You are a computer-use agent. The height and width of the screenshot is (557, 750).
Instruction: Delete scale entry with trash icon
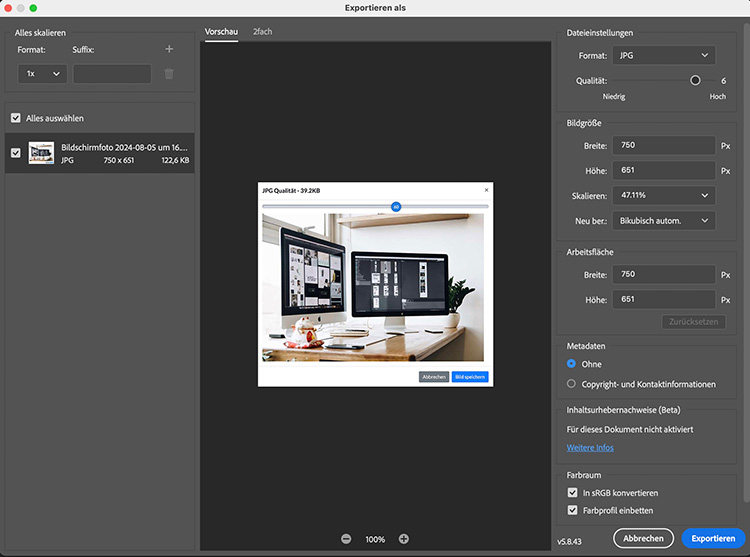[169, 74]
